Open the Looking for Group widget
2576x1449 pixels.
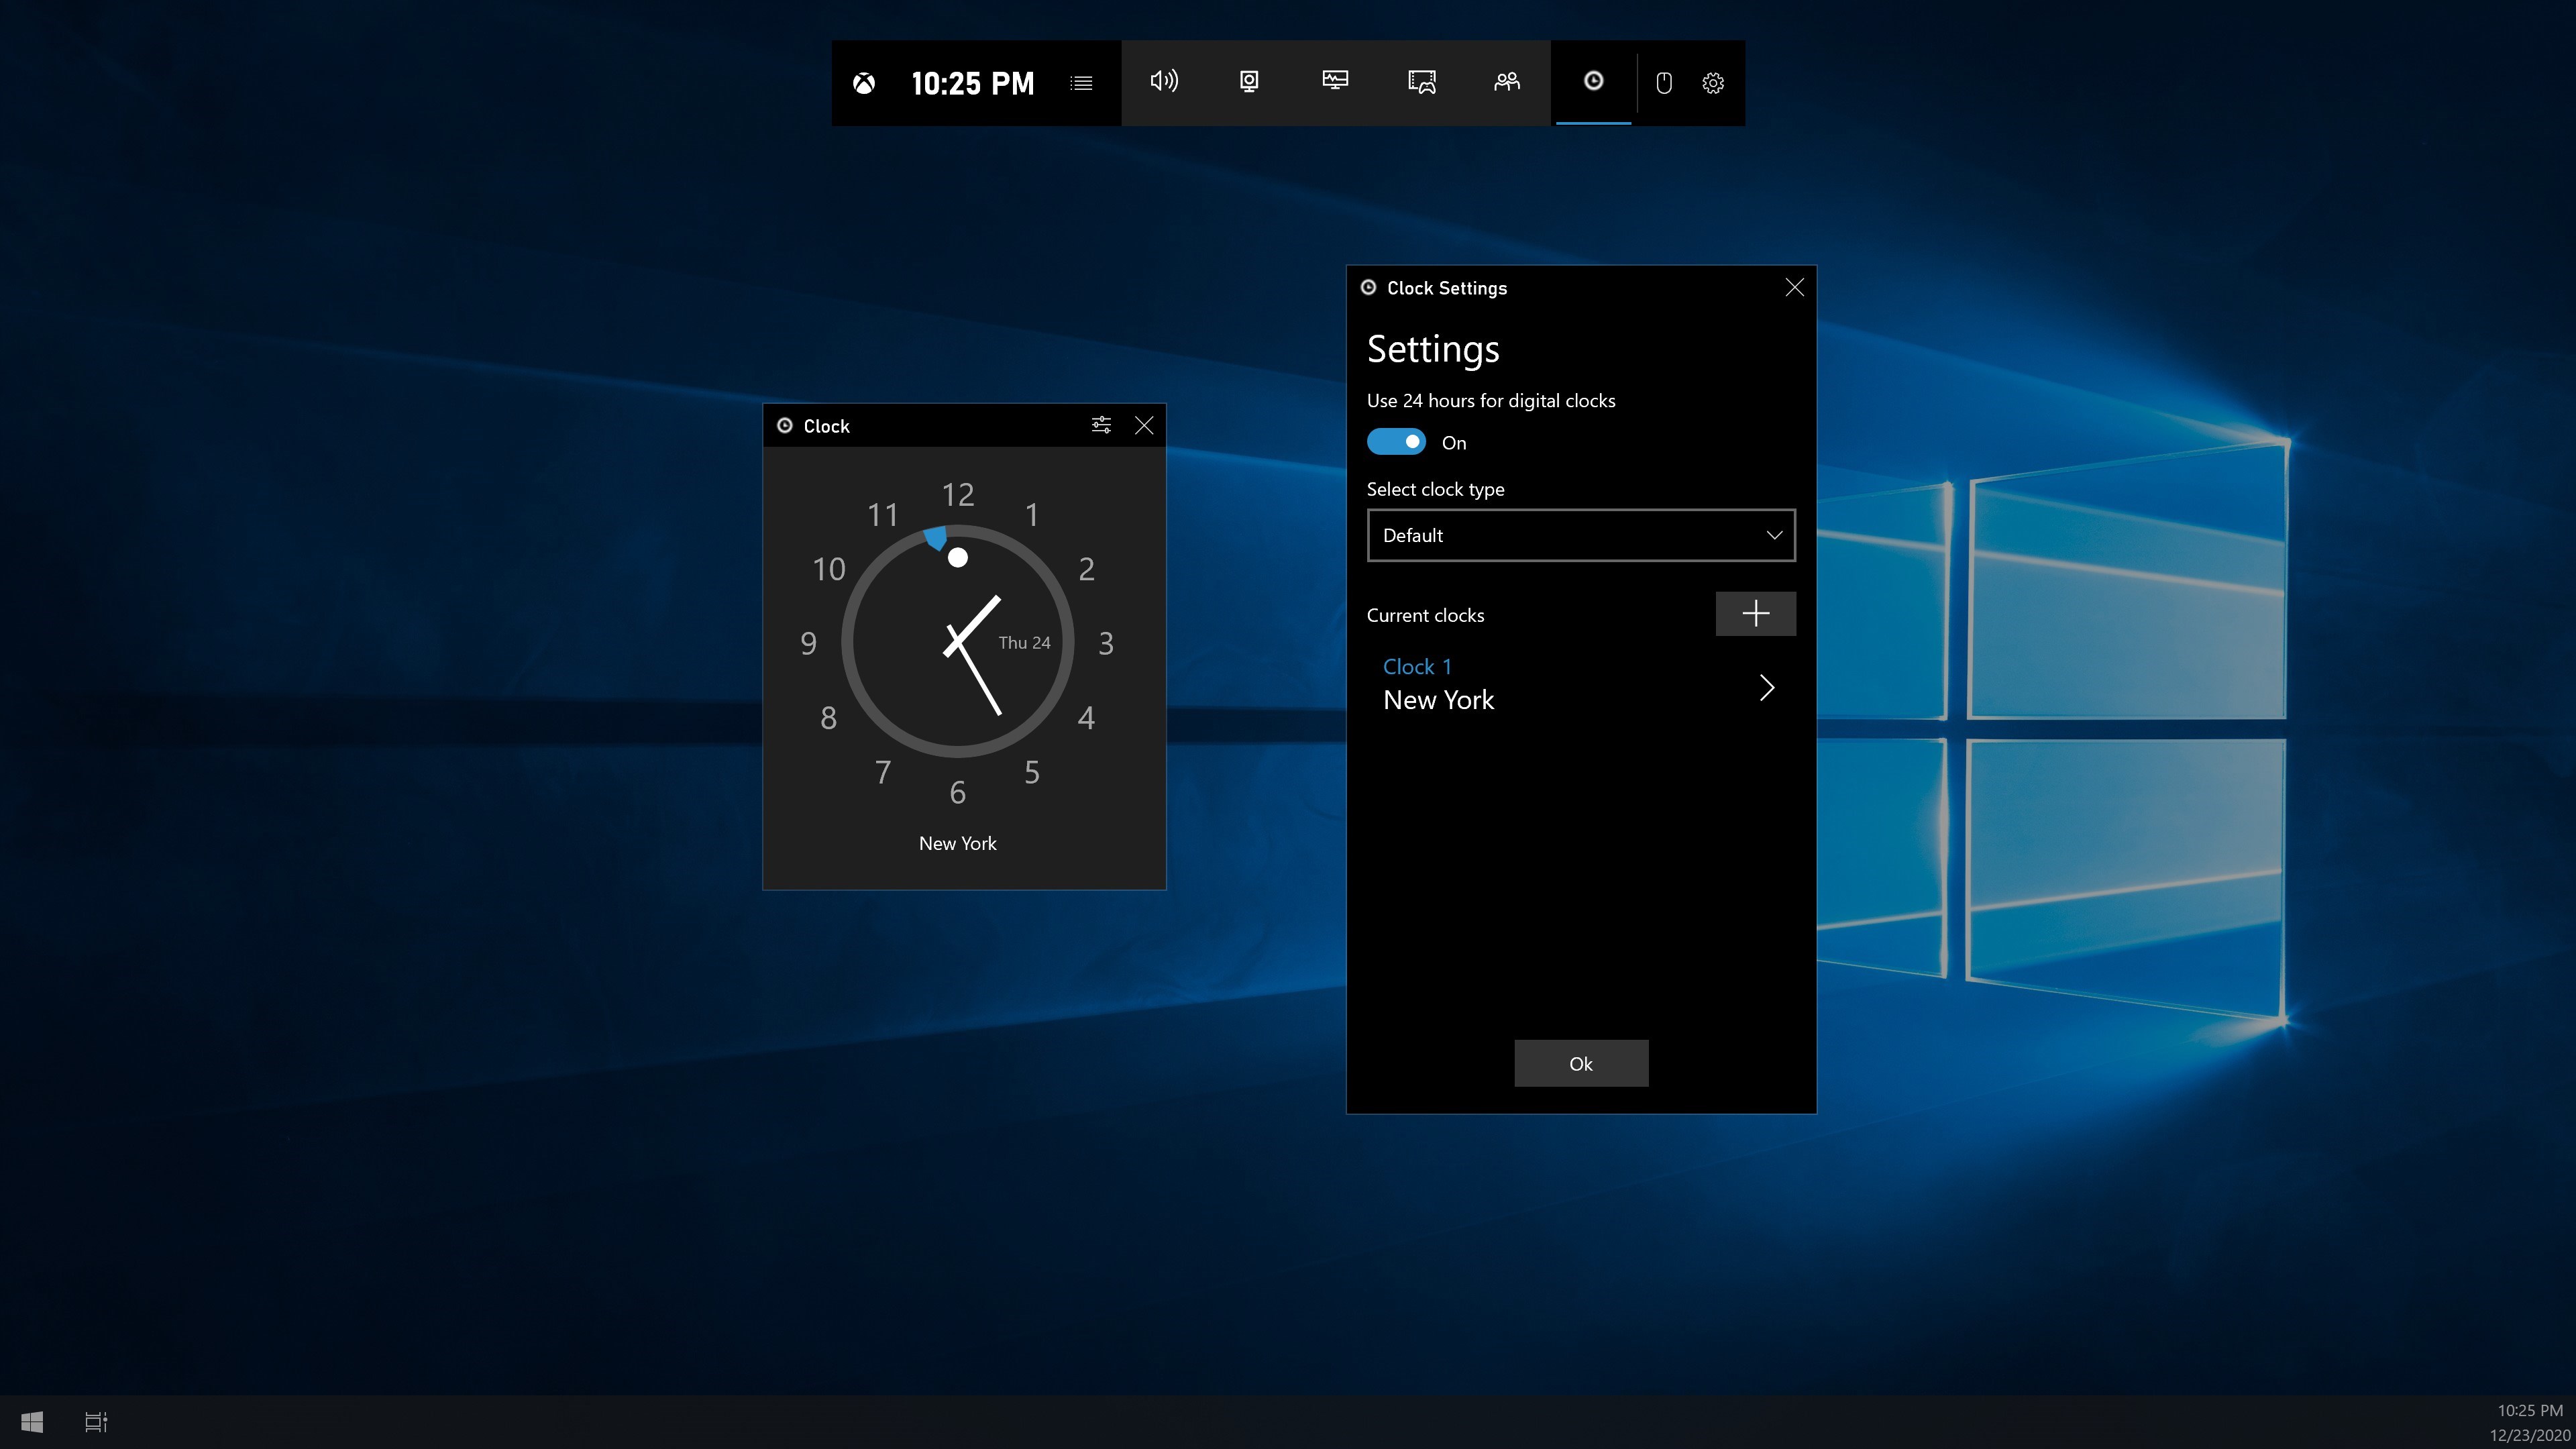click(x=1507, y=82)
